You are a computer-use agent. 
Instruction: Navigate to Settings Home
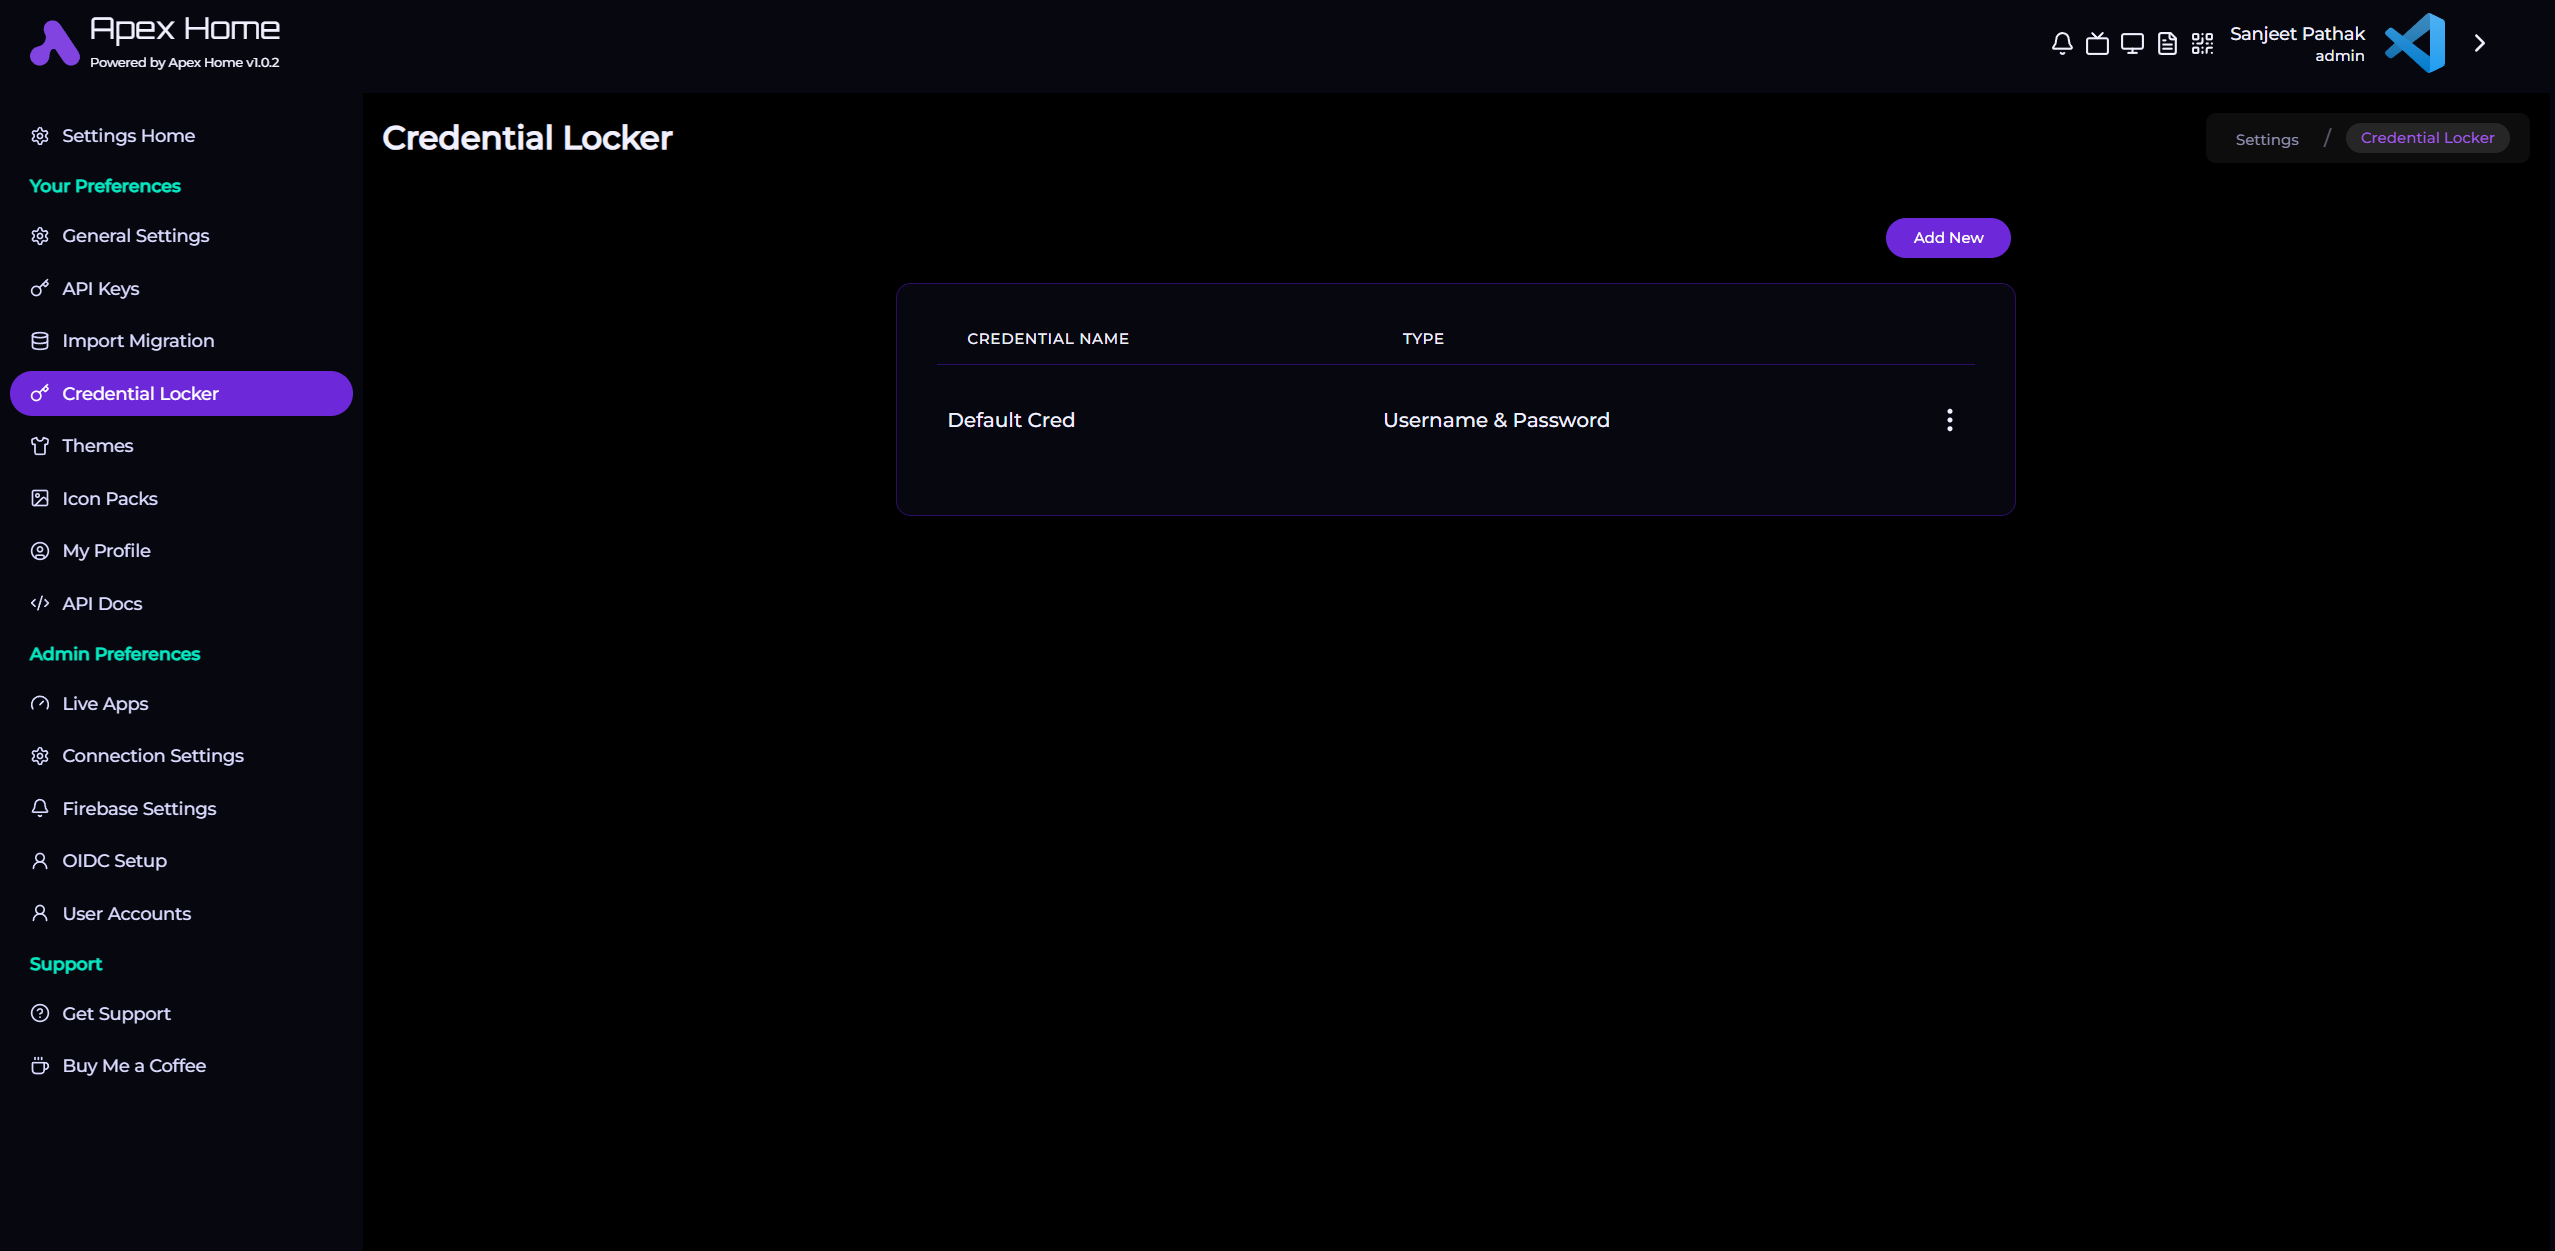pos(128,136)
